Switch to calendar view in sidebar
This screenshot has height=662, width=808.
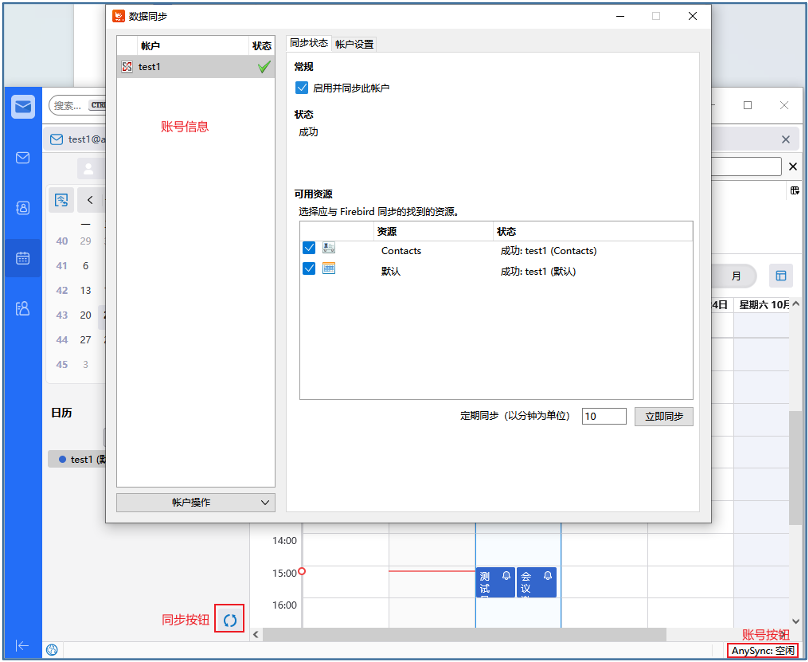[x=23, y=258]
